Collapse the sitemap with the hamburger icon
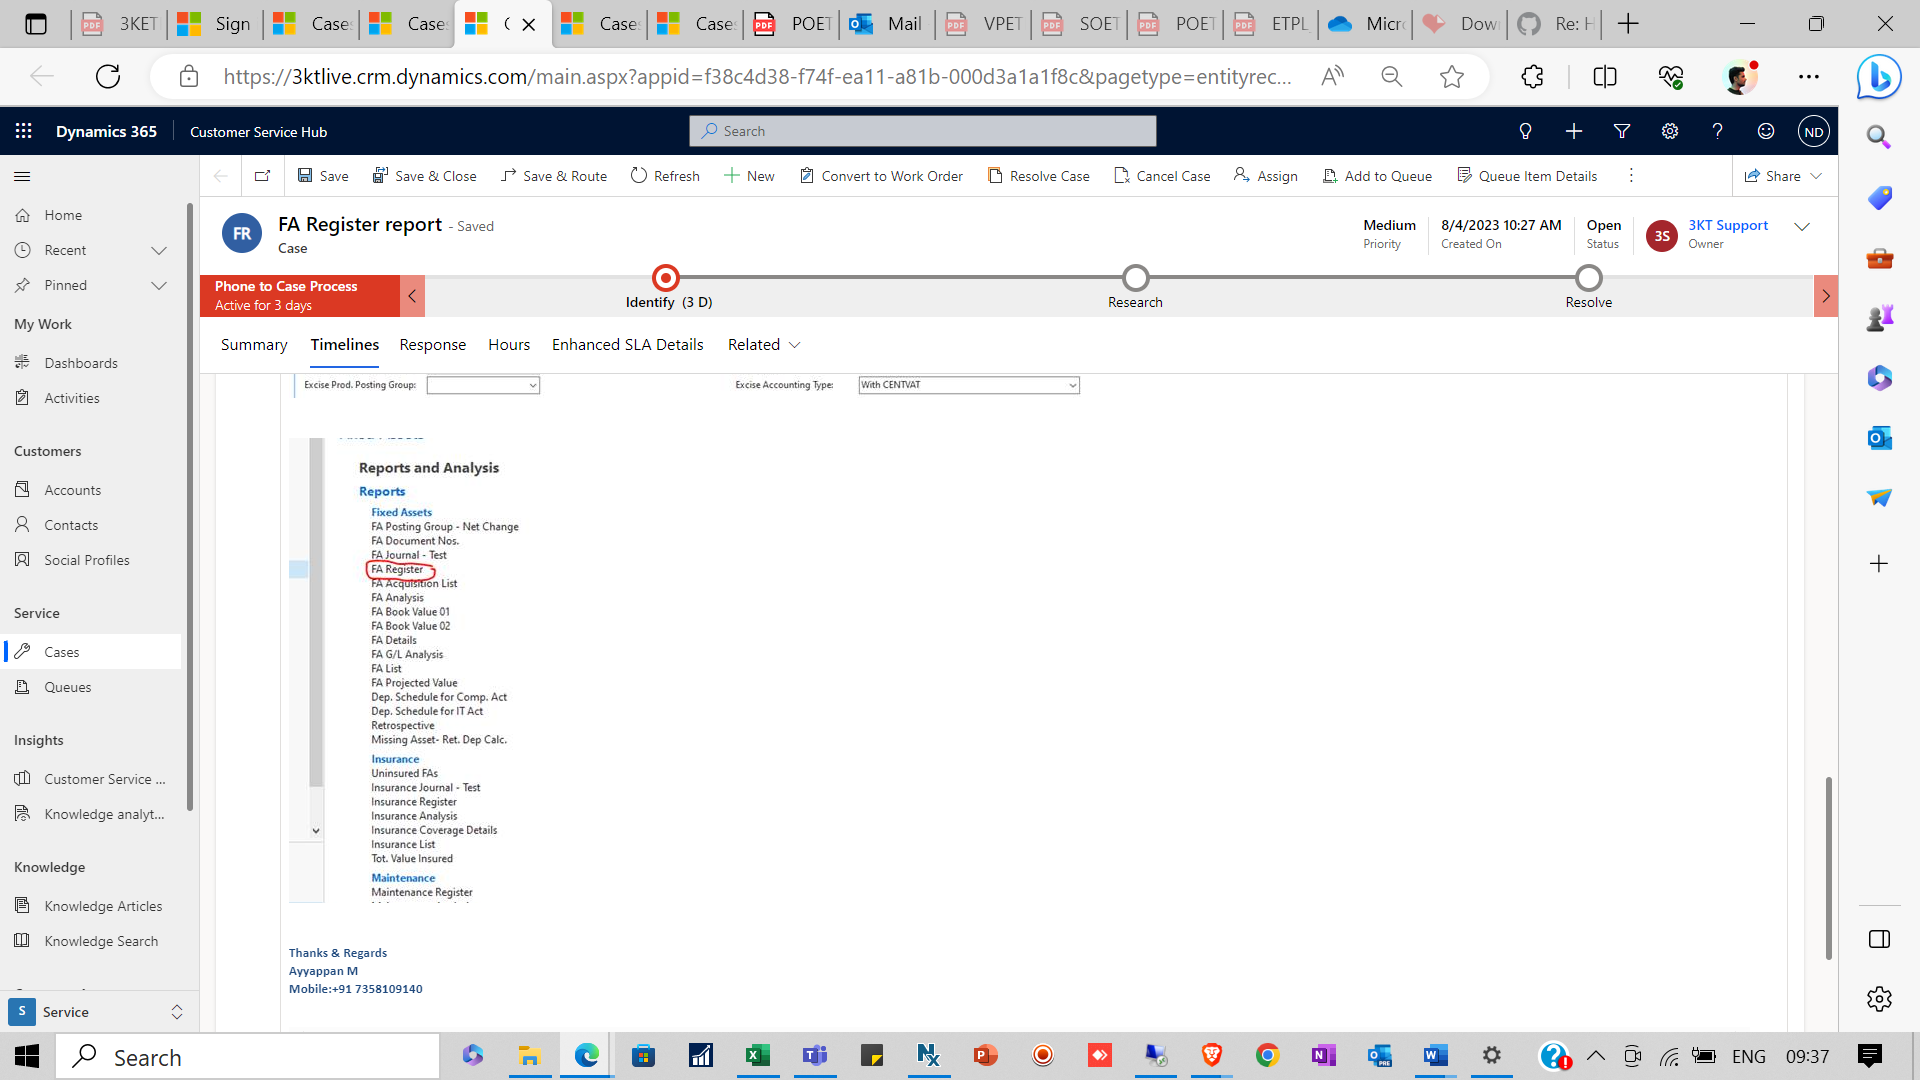The height and width of the screenshot is (1080, 1920). point(21,175)
